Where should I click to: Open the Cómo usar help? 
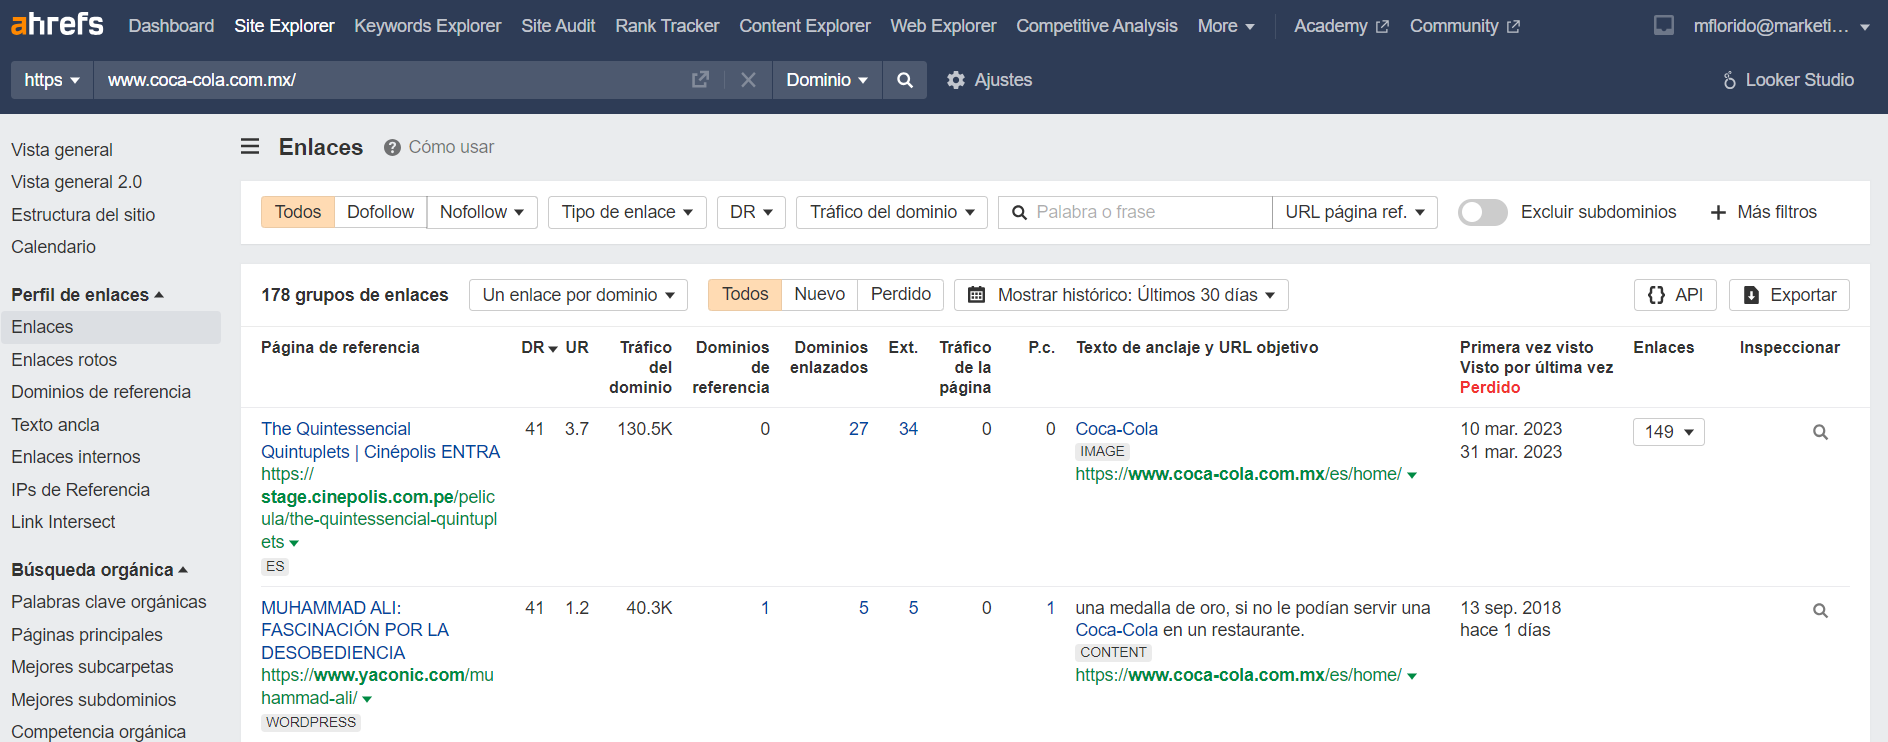point(439,147)
